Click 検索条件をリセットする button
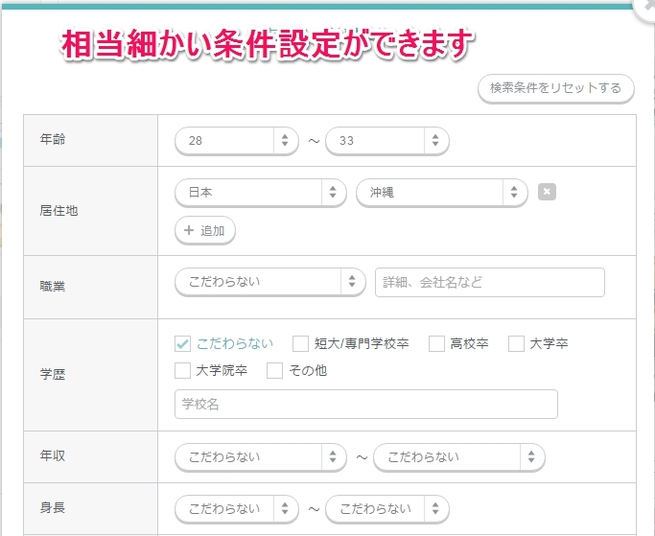 [x=556, y=88]
